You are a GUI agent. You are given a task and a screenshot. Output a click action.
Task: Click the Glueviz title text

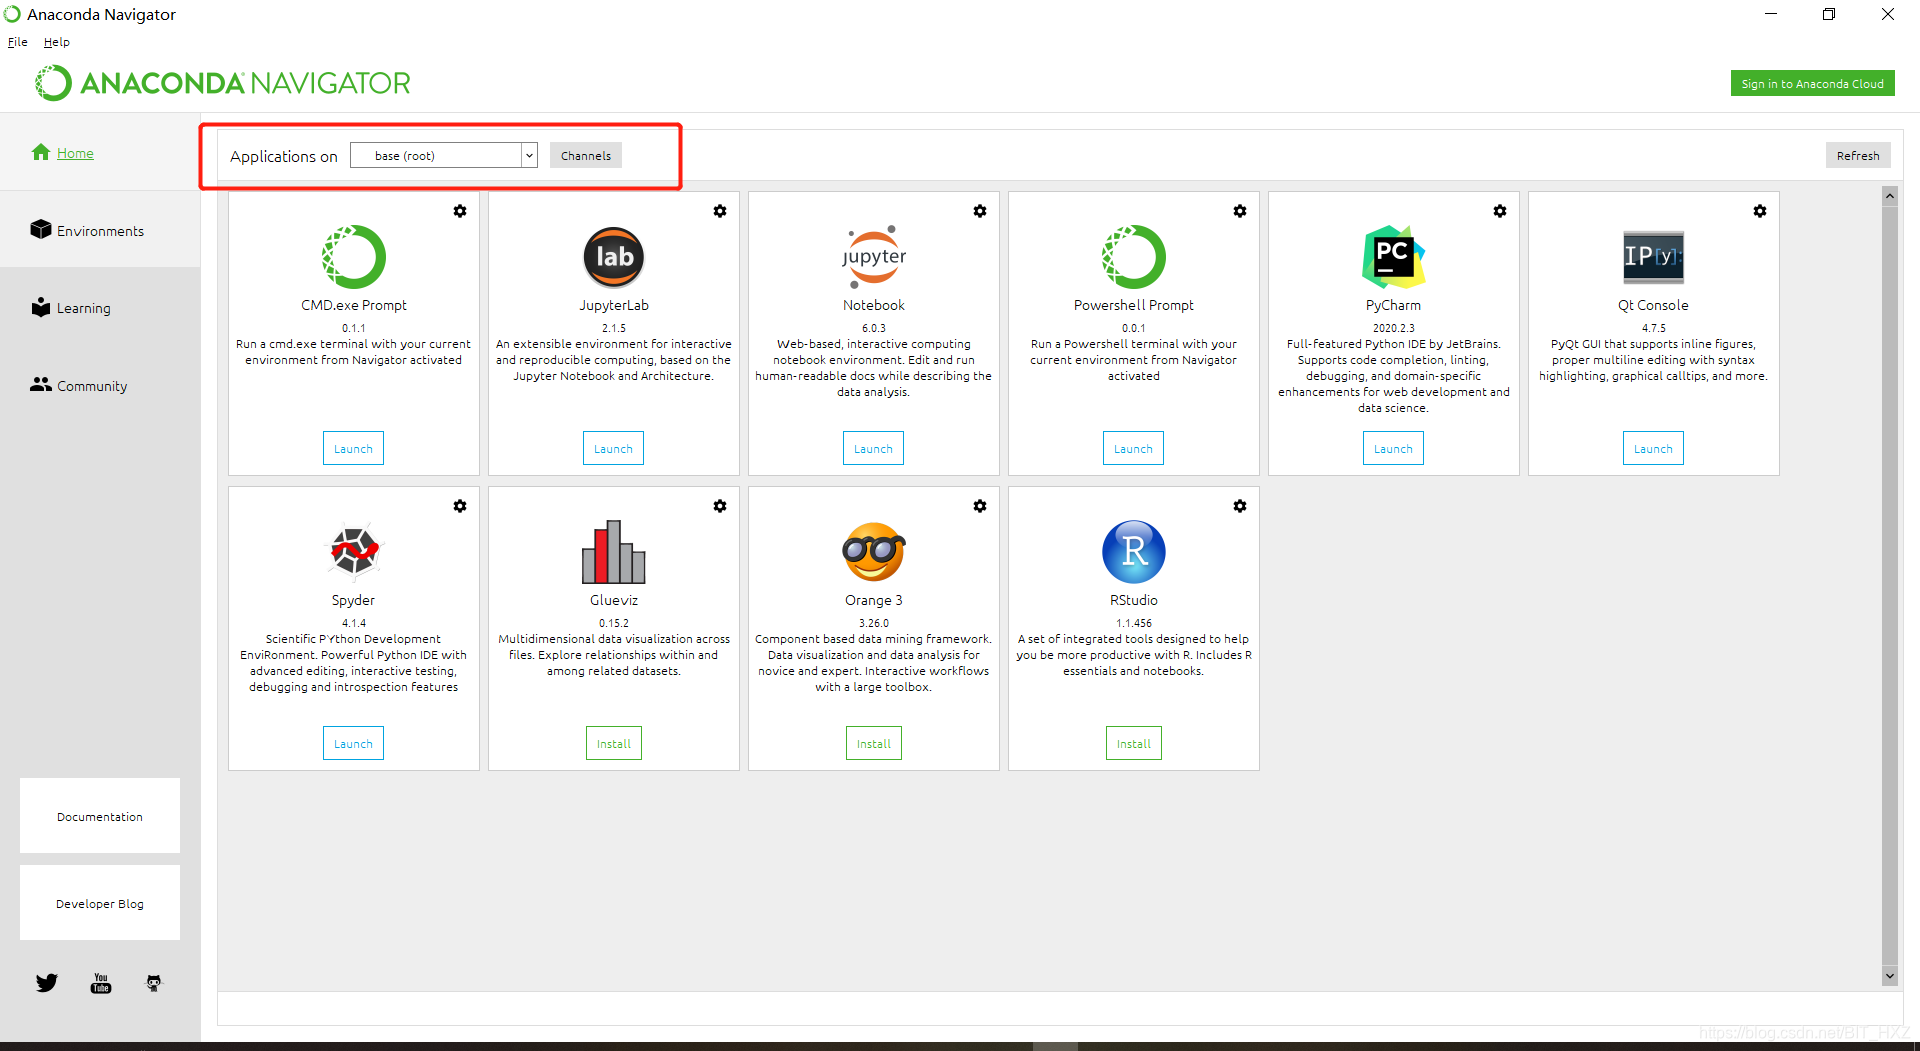[x=614, y=600]
